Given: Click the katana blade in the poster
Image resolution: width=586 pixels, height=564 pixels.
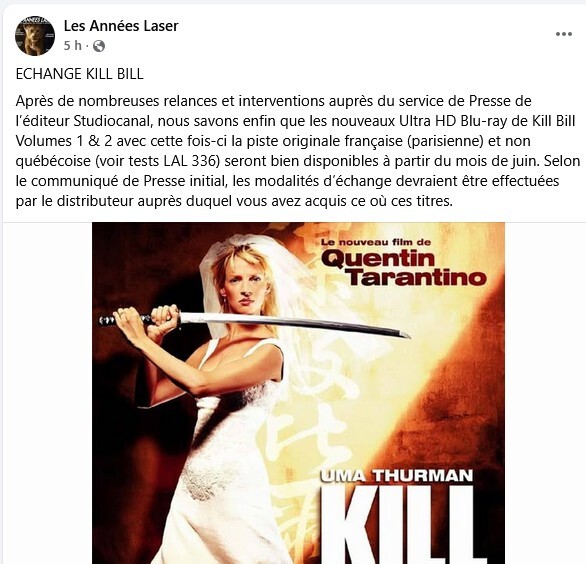Looking at the screenshot, I should click(295, 323).
